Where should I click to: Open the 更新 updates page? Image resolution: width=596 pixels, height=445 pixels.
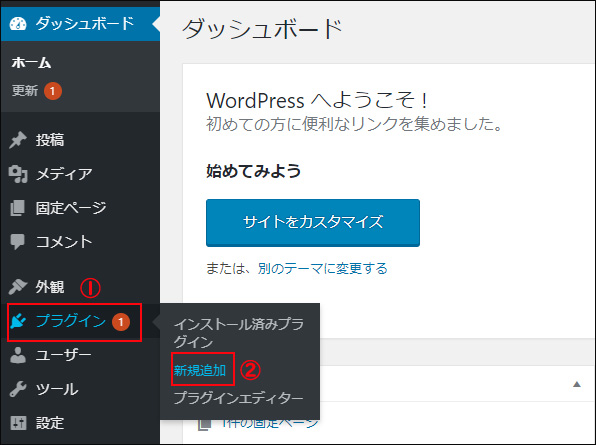[x=25, y=91]
